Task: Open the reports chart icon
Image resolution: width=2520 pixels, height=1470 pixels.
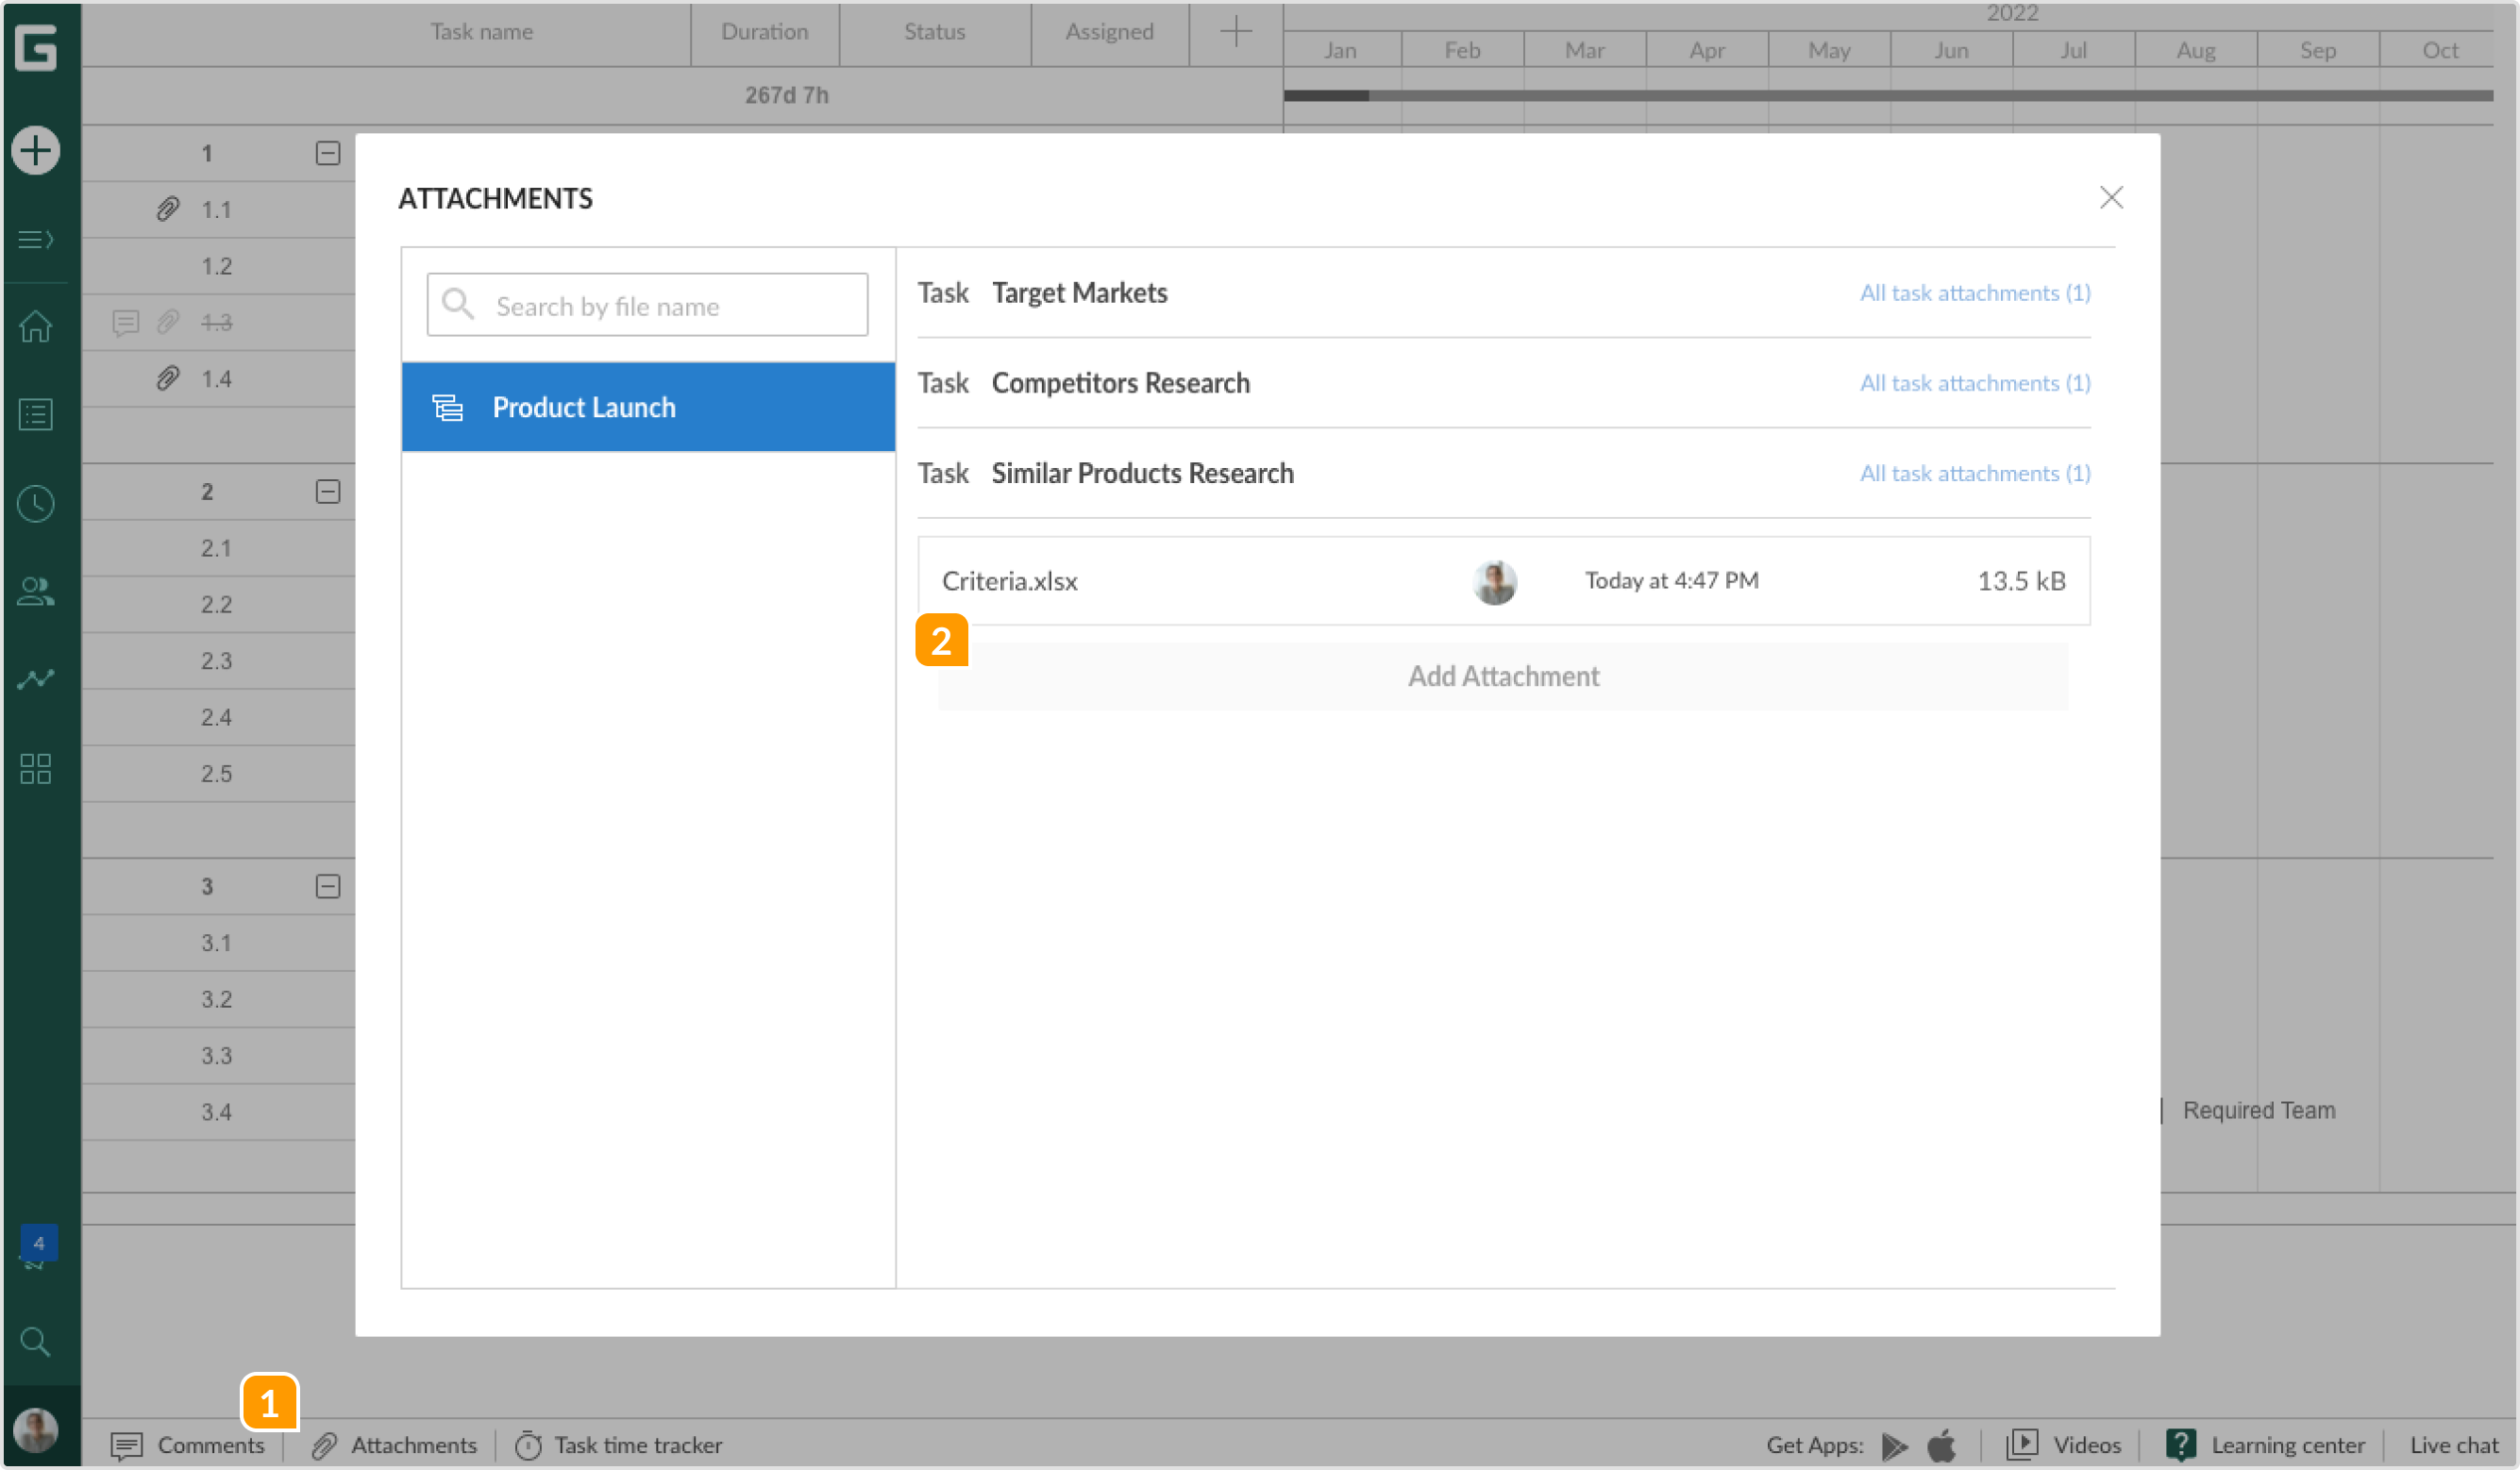Action: click(x=36, y=679)
